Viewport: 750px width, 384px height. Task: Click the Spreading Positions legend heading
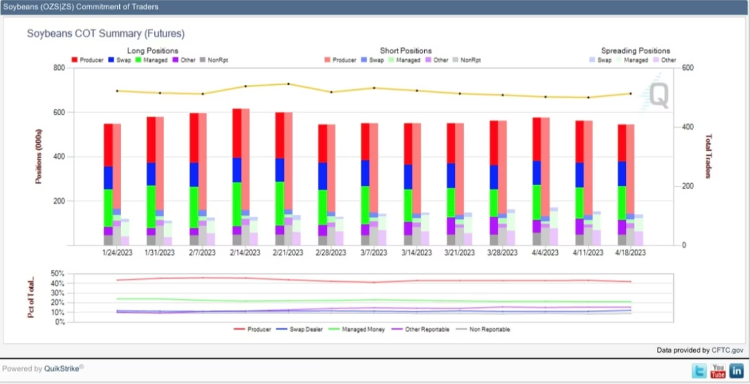click(635, 51)
